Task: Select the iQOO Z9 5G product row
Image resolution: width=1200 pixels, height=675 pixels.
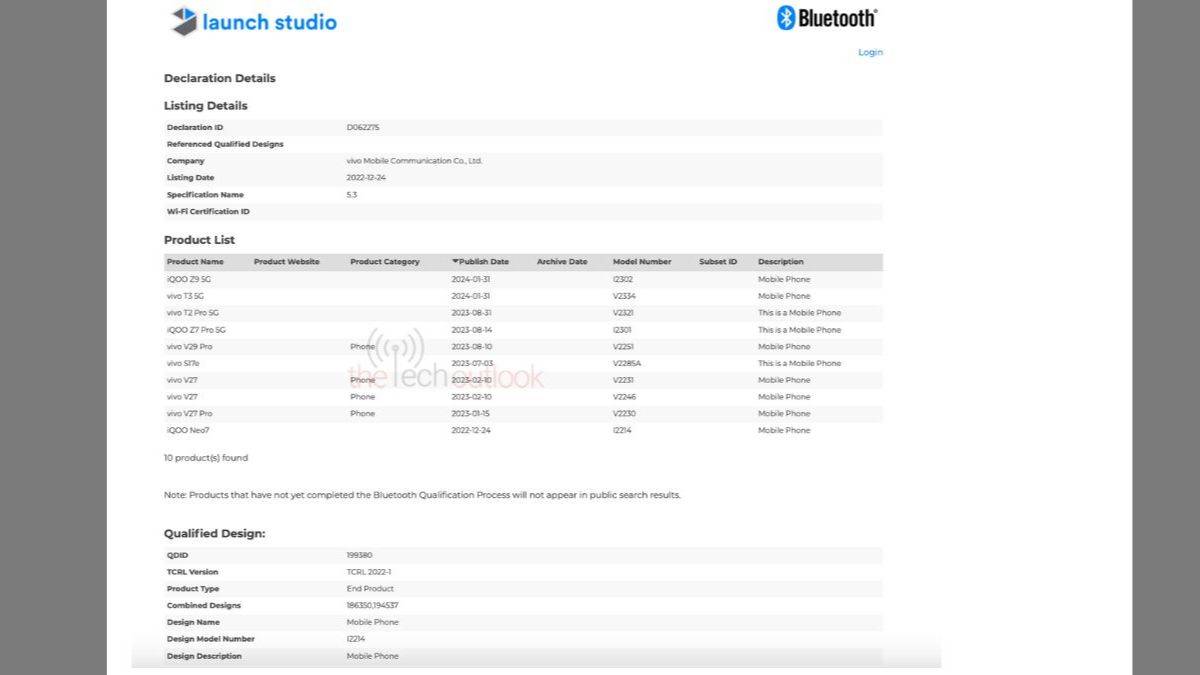Action: [190, 279]
